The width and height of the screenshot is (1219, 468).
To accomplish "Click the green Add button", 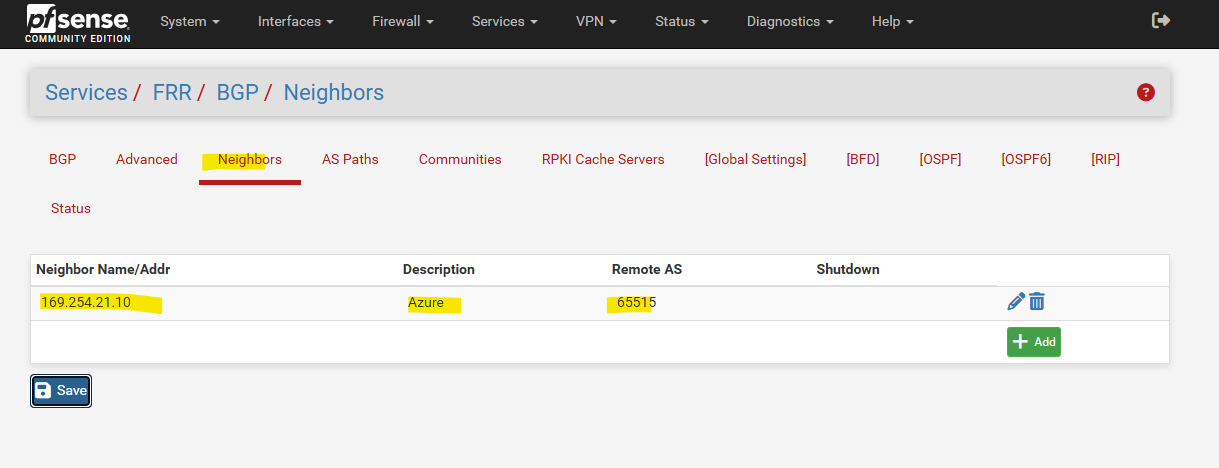I will coord(1033,342).
